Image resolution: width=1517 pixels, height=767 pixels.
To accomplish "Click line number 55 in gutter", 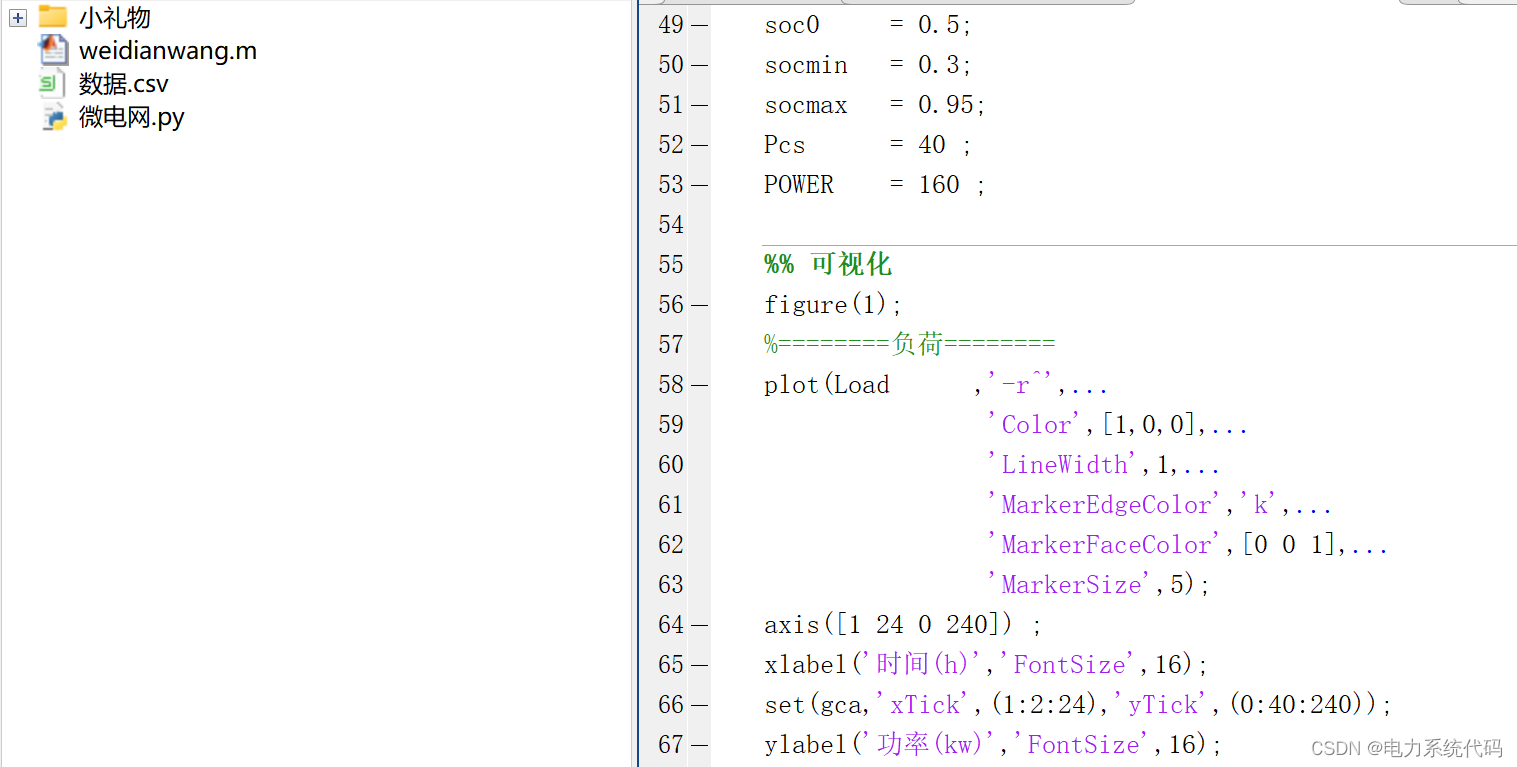I will tap(671, 265).
